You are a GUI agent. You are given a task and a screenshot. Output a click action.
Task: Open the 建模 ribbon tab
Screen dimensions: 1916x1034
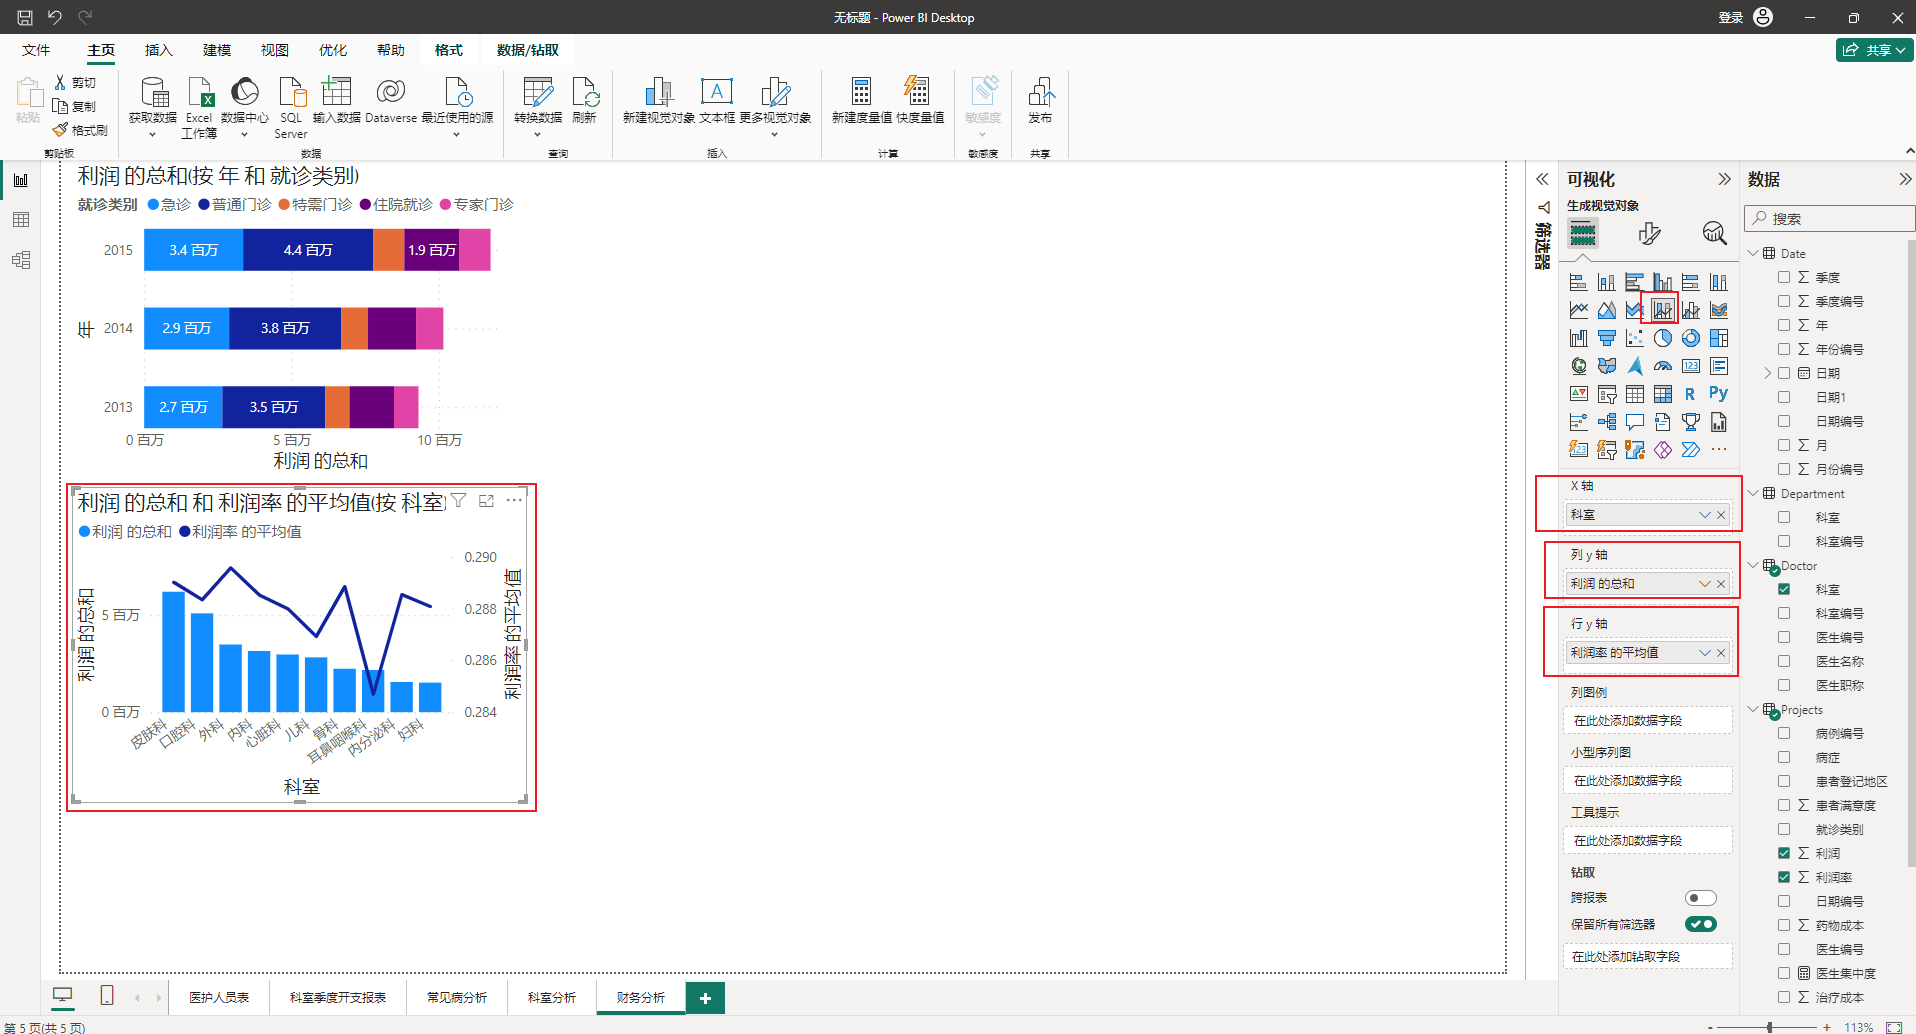coord(217,50)
